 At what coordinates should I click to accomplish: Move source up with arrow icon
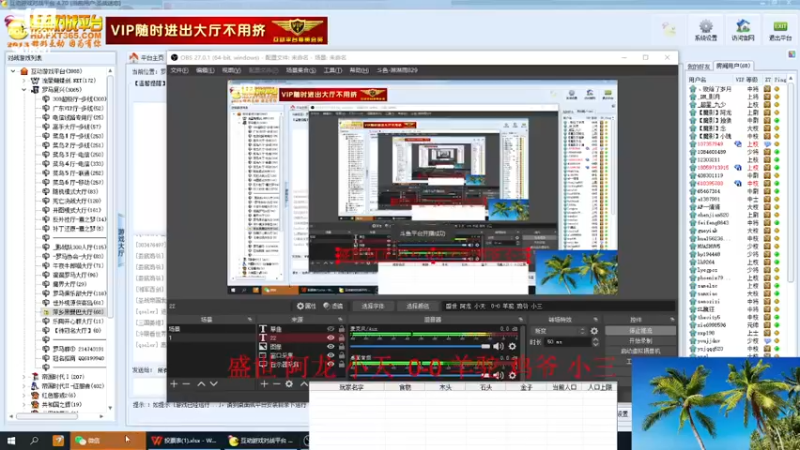coord(304,384)
